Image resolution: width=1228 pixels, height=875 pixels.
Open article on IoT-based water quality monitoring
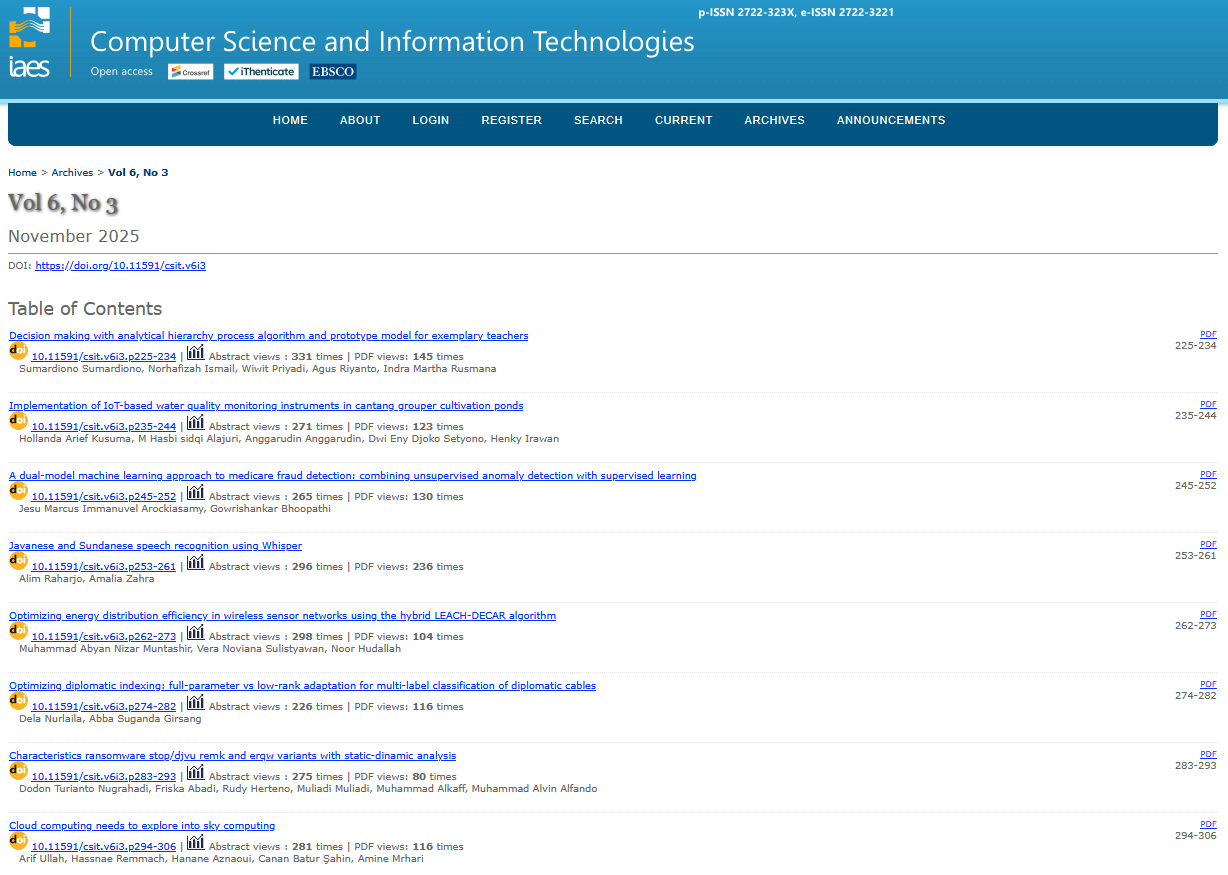pos(266,406)
